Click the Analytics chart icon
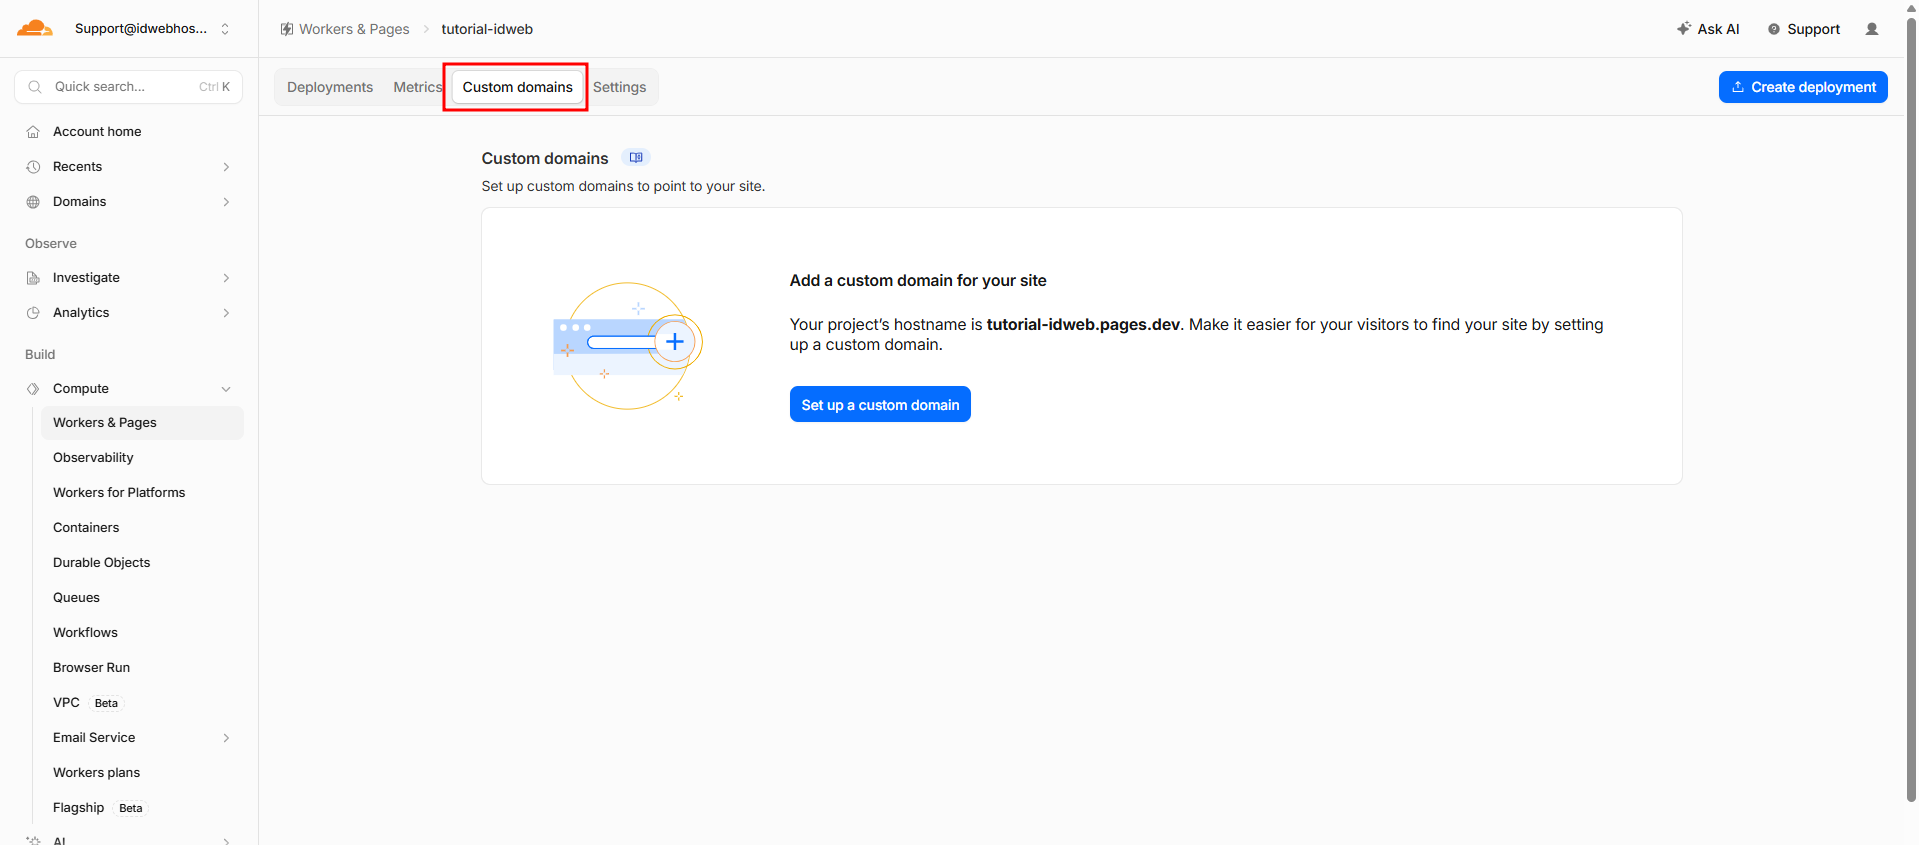 point(33,313)
